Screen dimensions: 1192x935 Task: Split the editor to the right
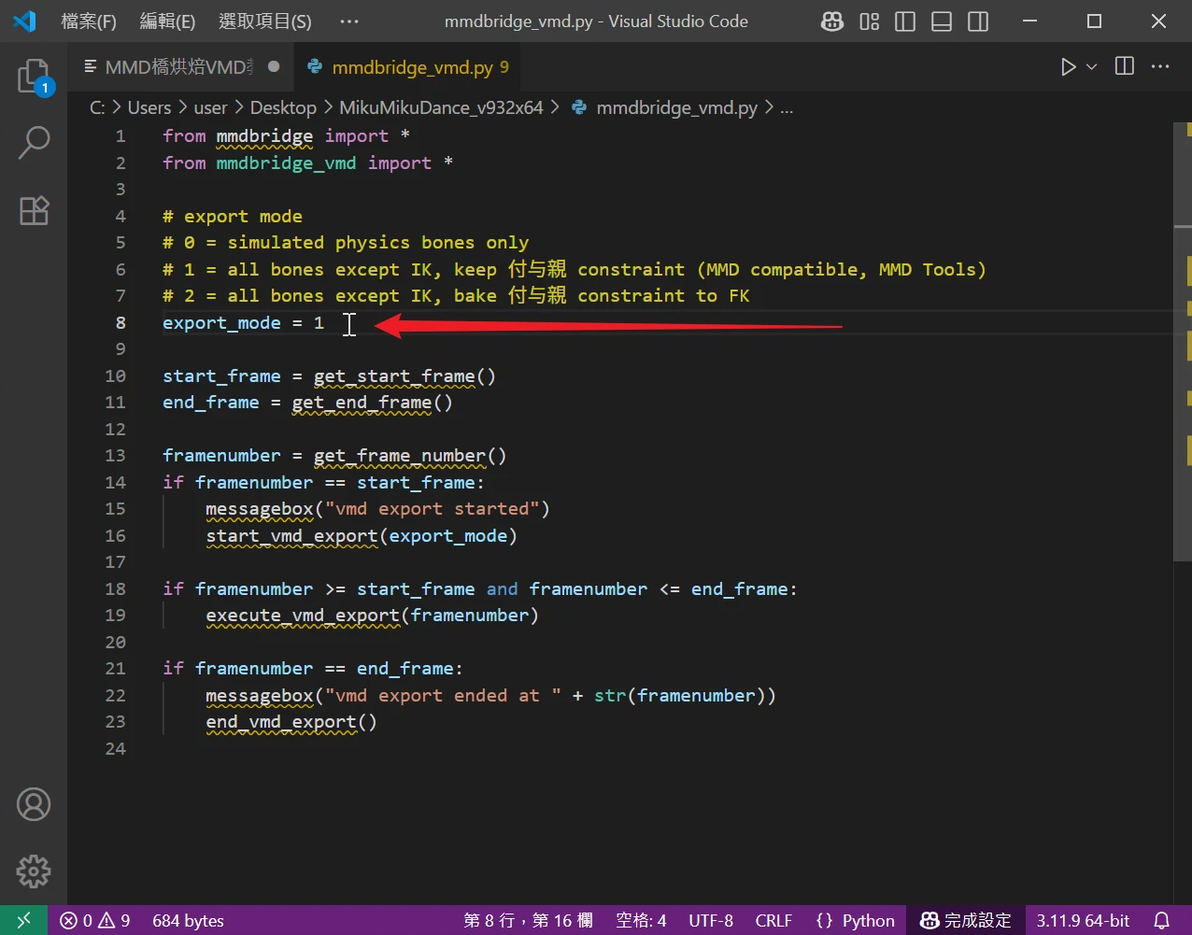tap(1124, 66)
